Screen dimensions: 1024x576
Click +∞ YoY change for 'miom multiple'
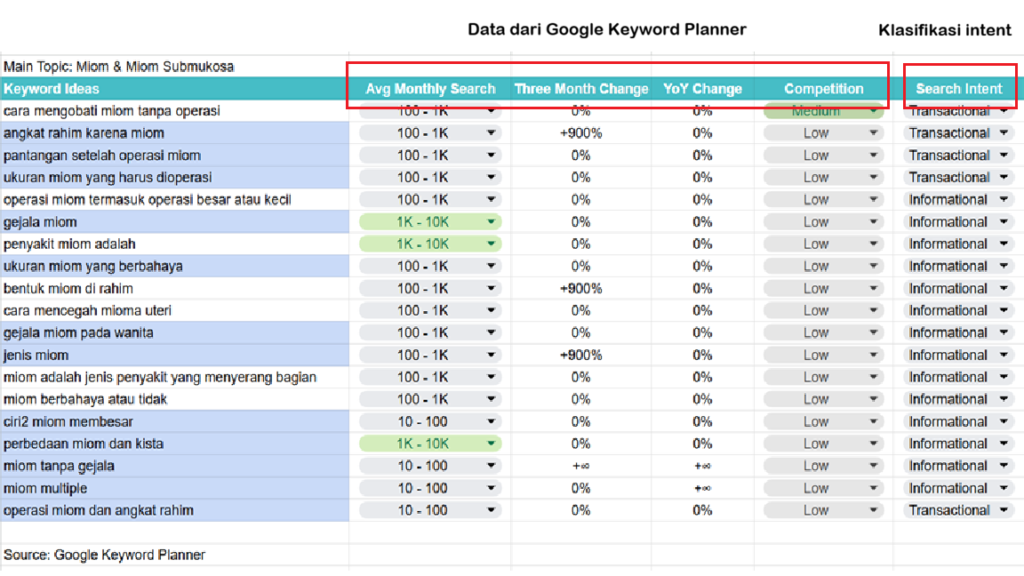click(703, 488)
